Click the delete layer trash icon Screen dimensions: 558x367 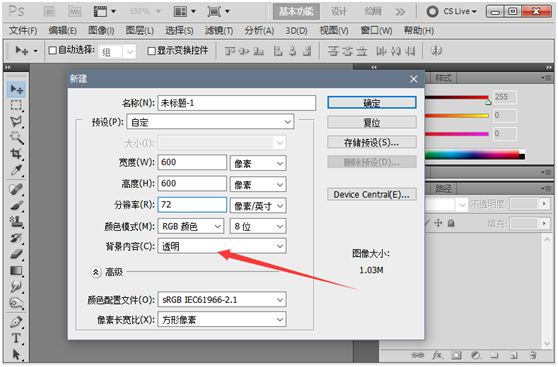(x=532, y=355)
